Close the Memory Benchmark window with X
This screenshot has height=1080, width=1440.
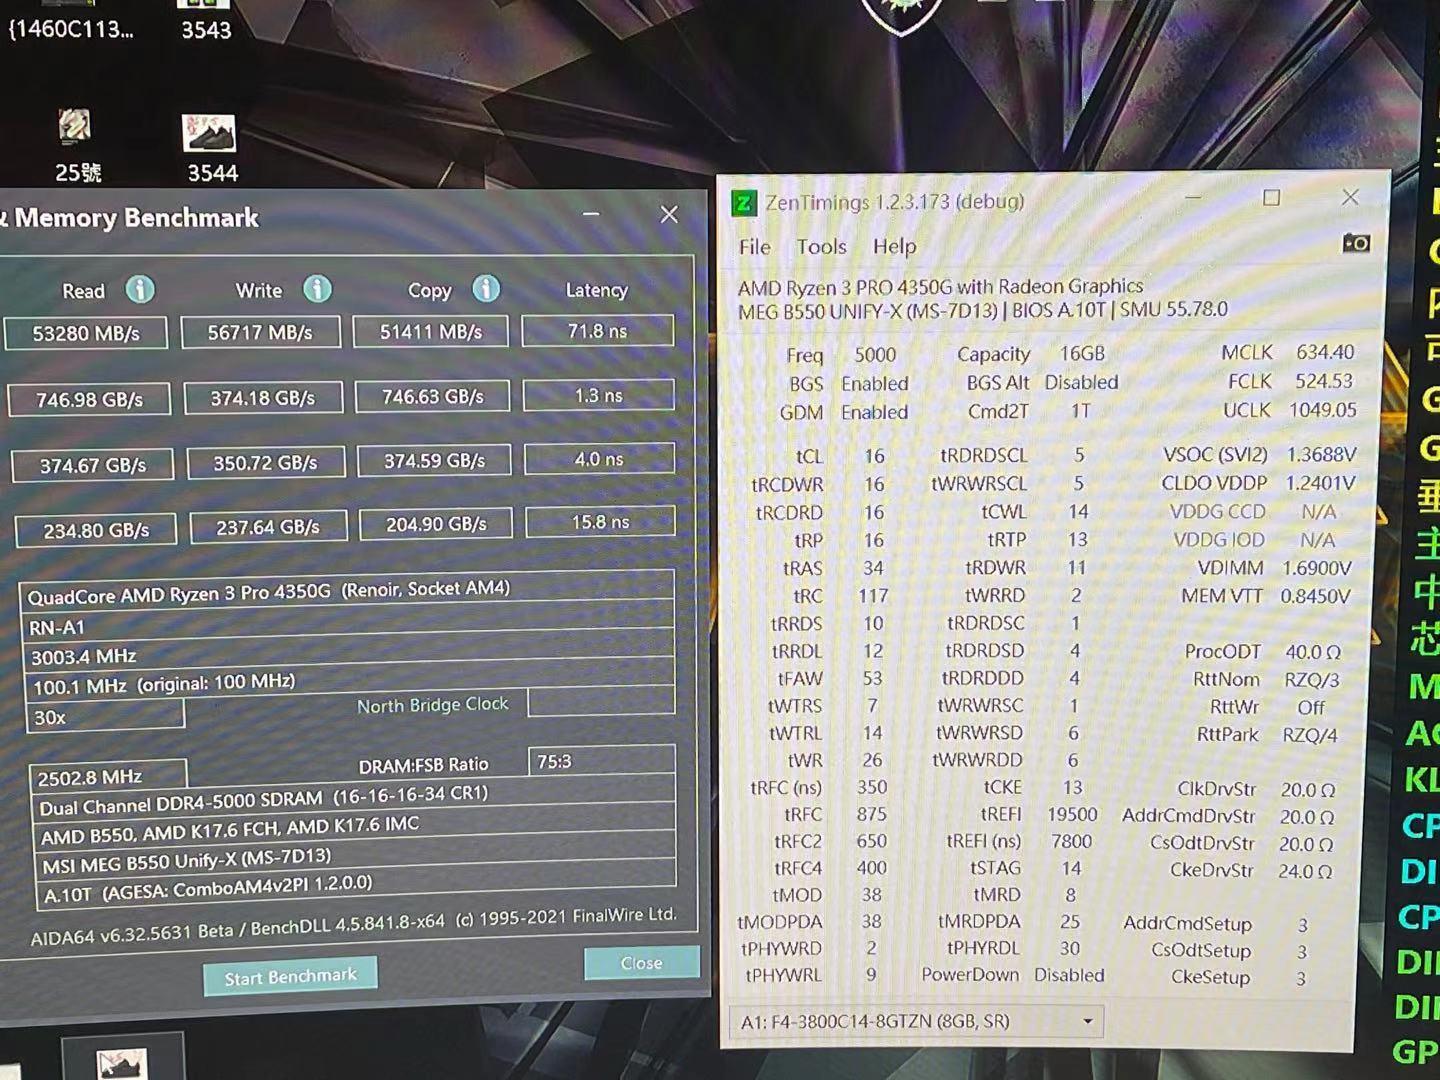pos(669,214)
